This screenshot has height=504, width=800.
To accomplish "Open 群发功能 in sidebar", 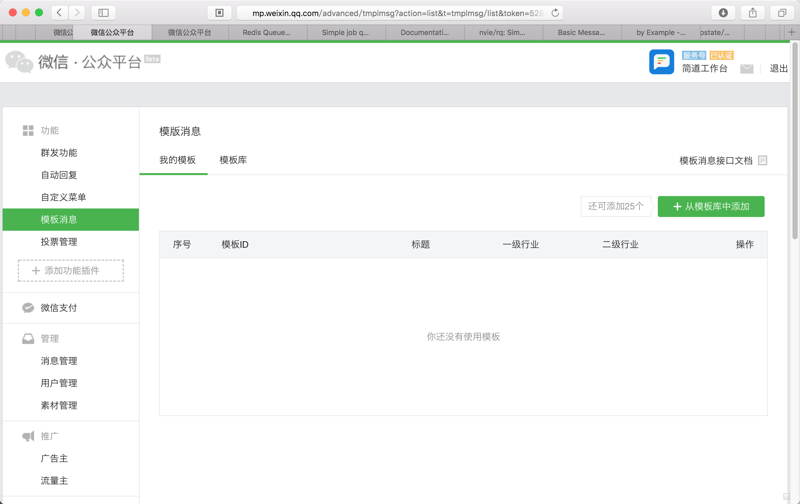I will click(59, 153).
